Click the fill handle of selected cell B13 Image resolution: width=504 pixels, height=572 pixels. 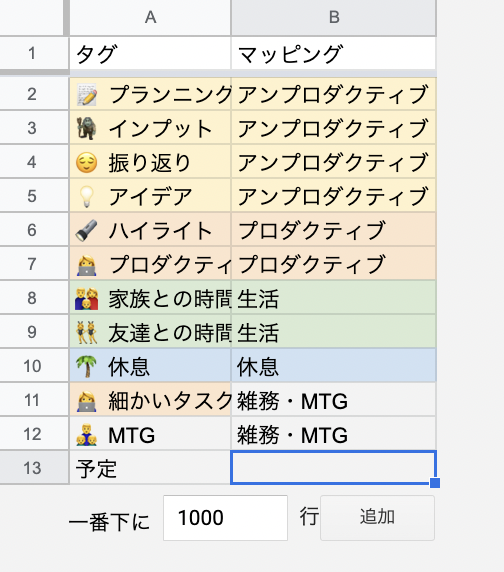point(435,483)
